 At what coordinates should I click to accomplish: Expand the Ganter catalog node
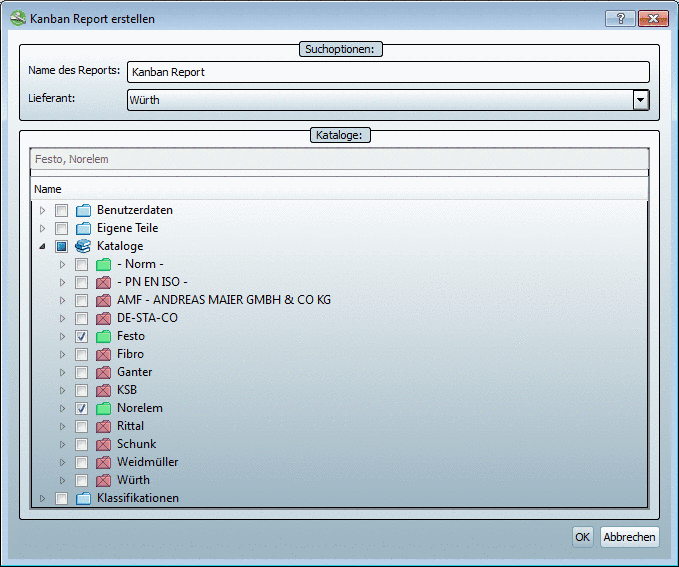(x=62, y=372)
